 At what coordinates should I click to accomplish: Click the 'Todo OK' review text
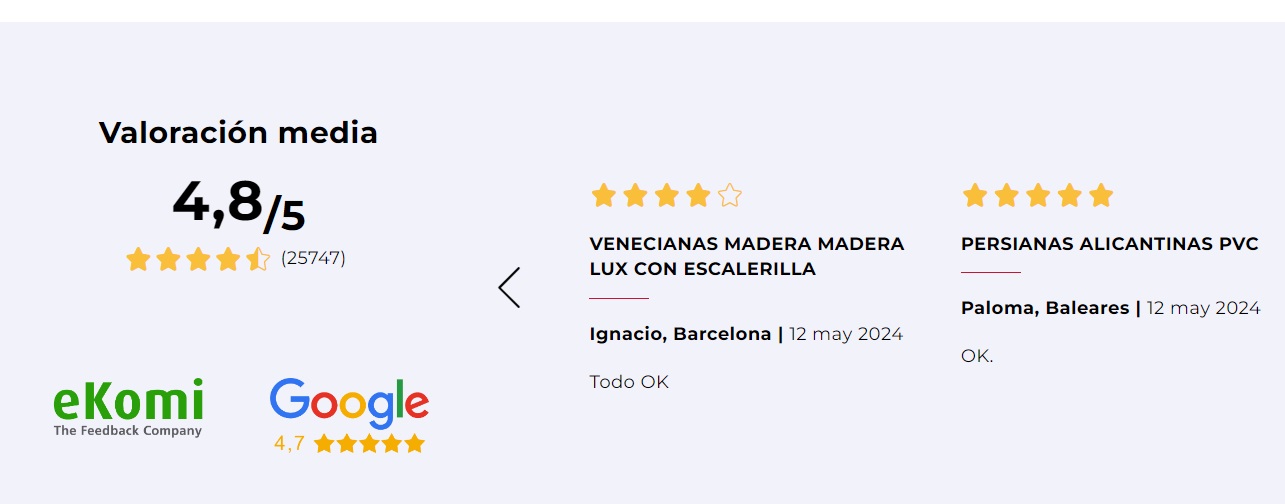click(629, 382)
